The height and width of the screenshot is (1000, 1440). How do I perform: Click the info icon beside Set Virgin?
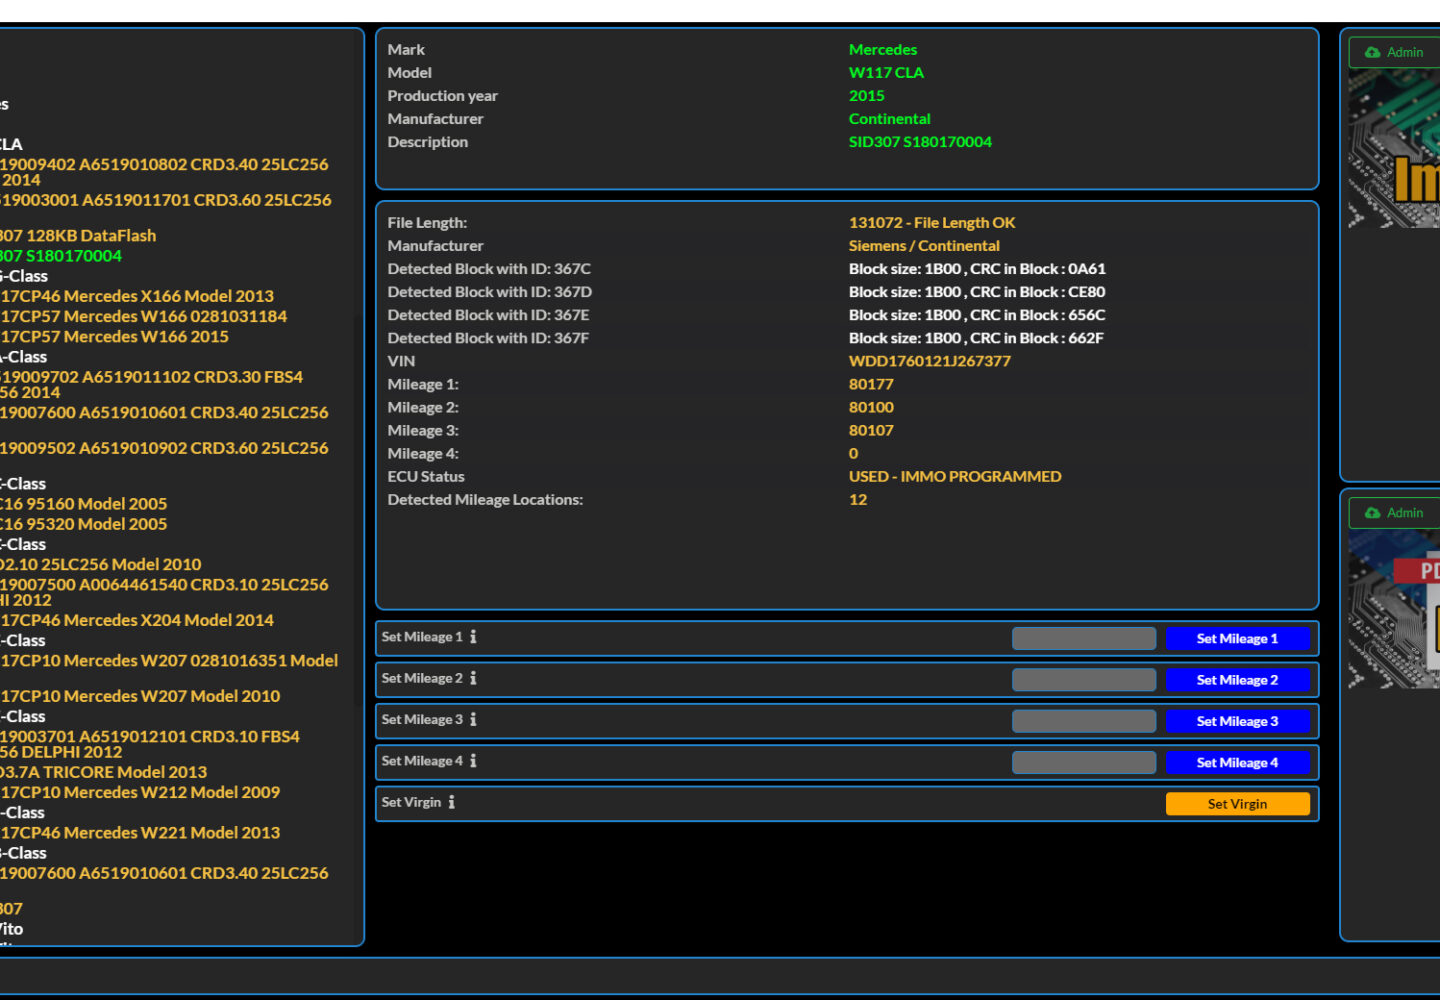[451, 802]
